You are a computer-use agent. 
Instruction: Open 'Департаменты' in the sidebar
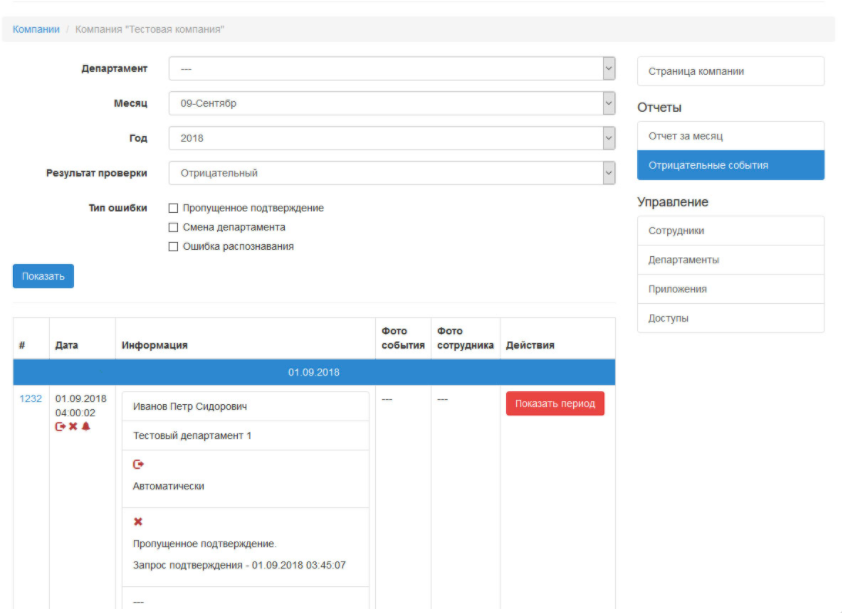pyautogui.click(x=731, y=260)
